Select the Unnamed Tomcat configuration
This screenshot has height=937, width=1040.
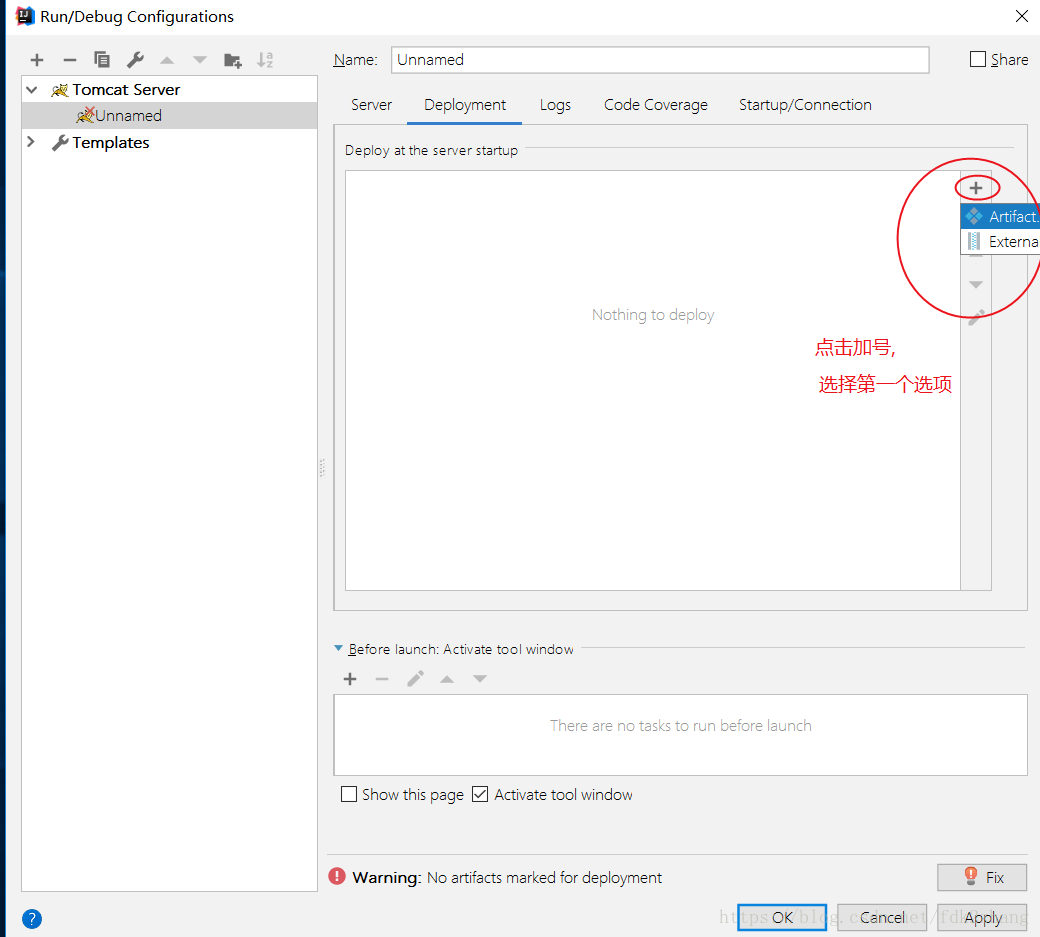170,115
